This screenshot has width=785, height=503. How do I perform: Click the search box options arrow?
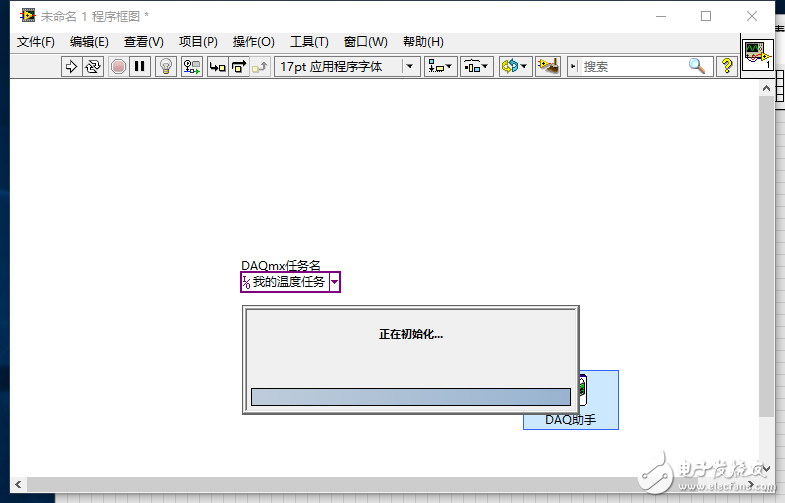[x=574, y=67]
